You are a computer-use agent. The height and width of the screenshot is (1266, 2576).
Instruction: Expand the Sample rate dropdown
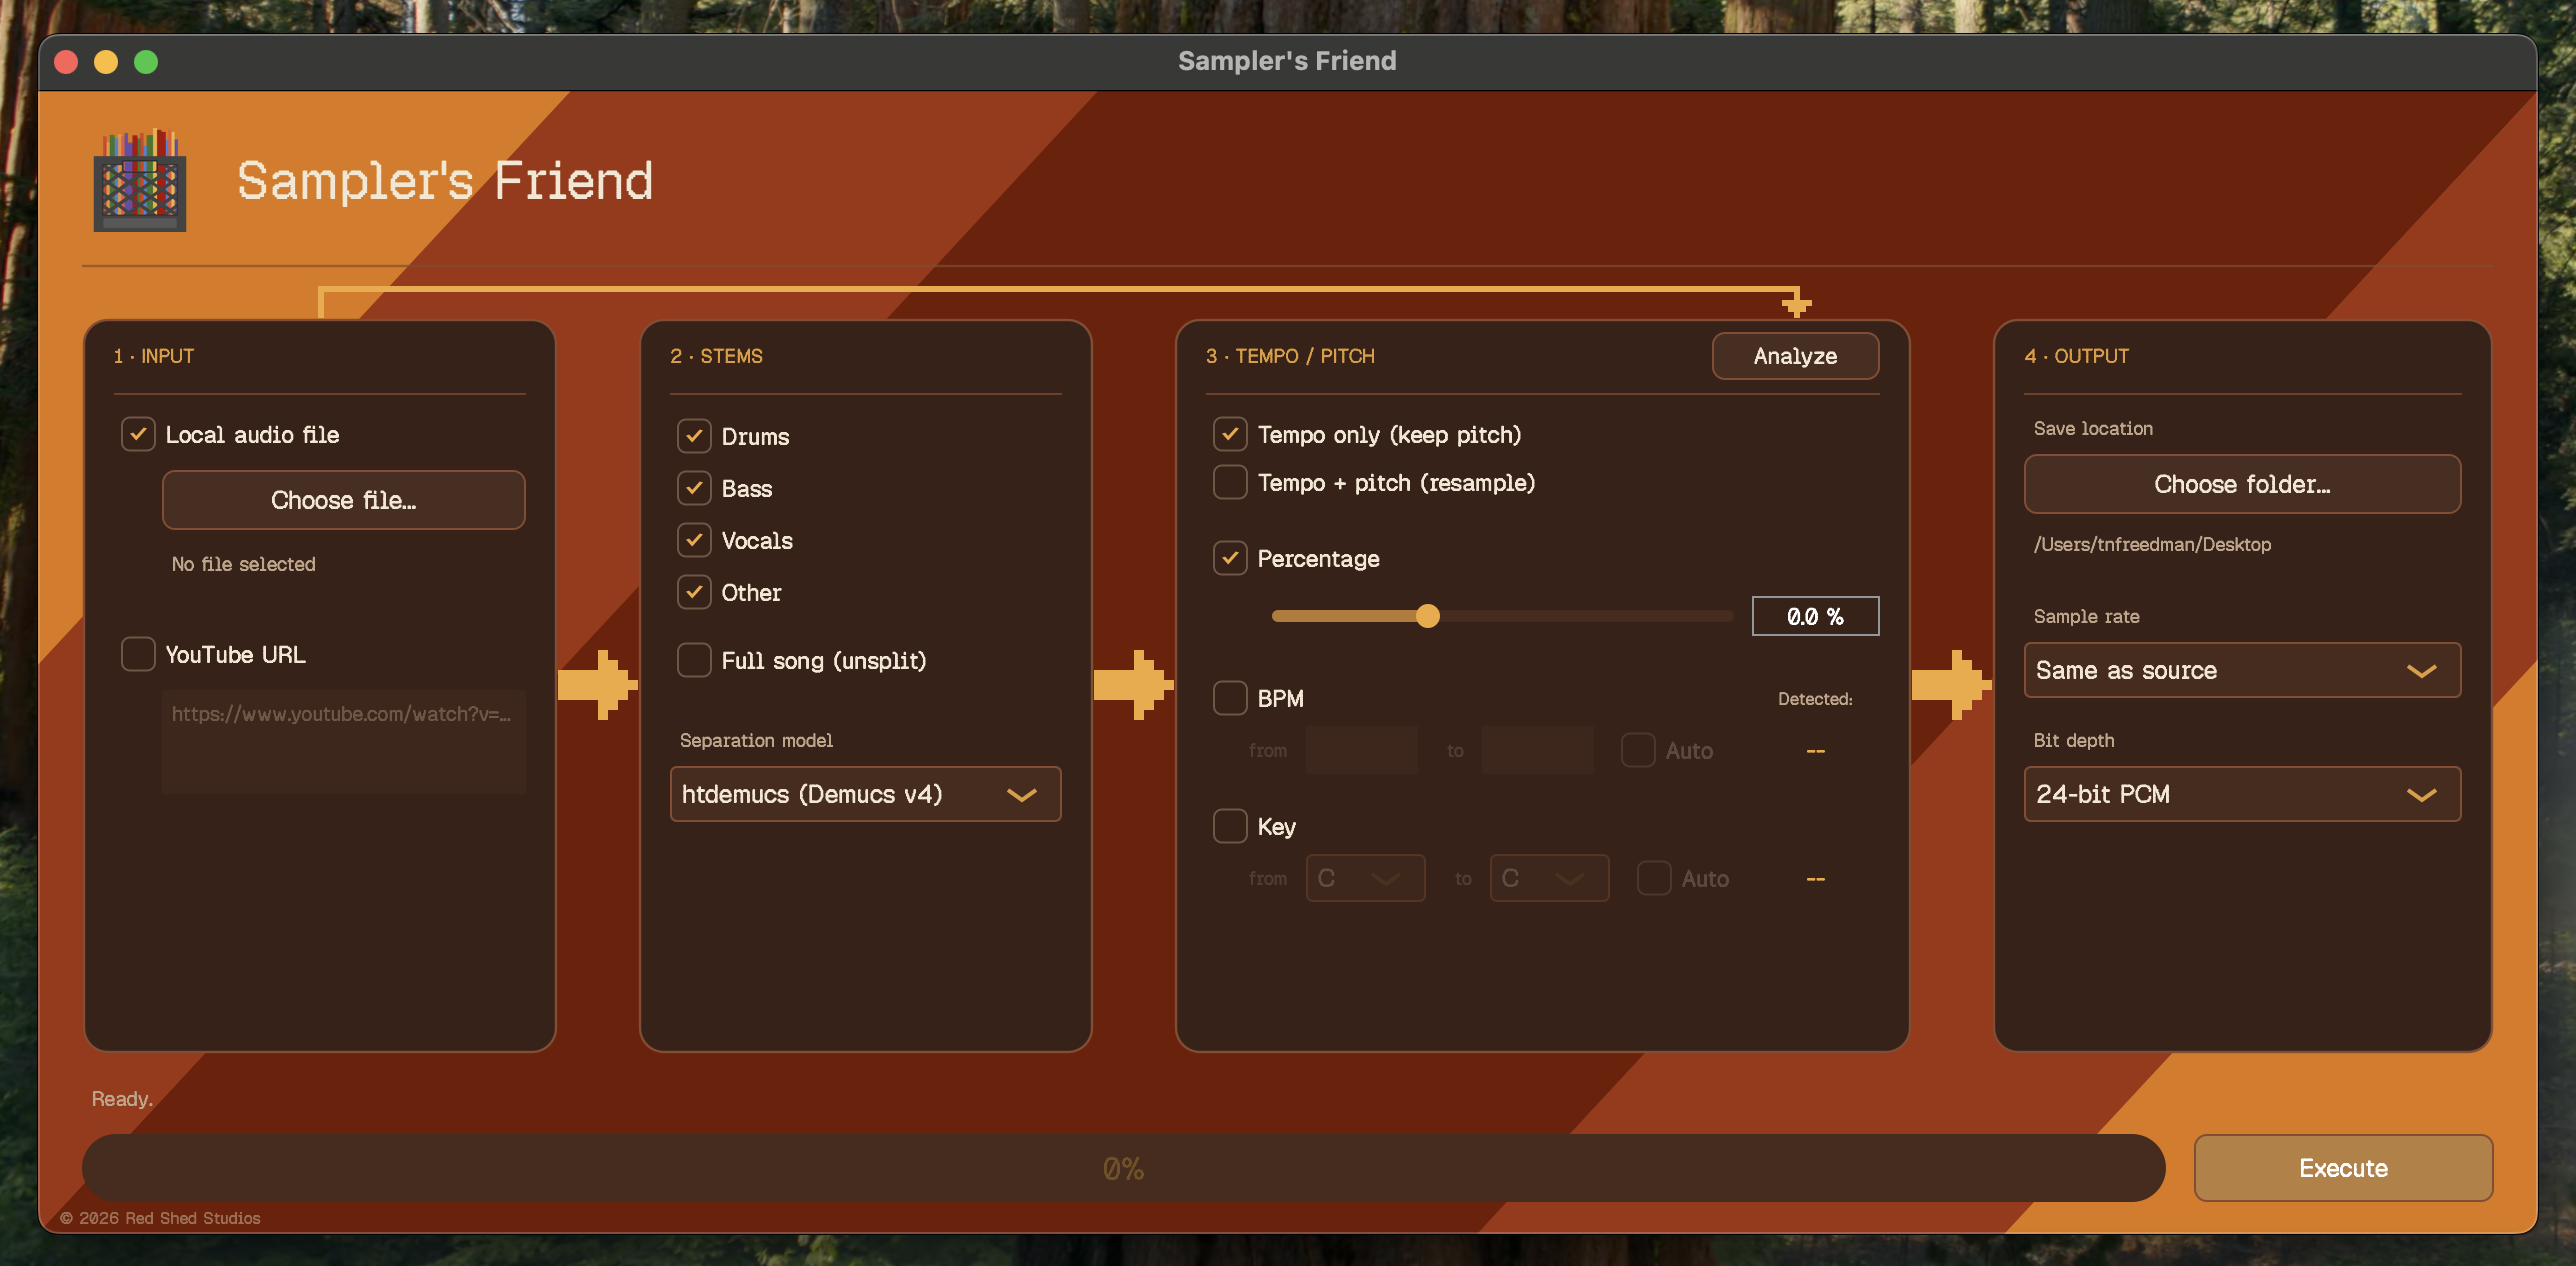click(2242, 670)
